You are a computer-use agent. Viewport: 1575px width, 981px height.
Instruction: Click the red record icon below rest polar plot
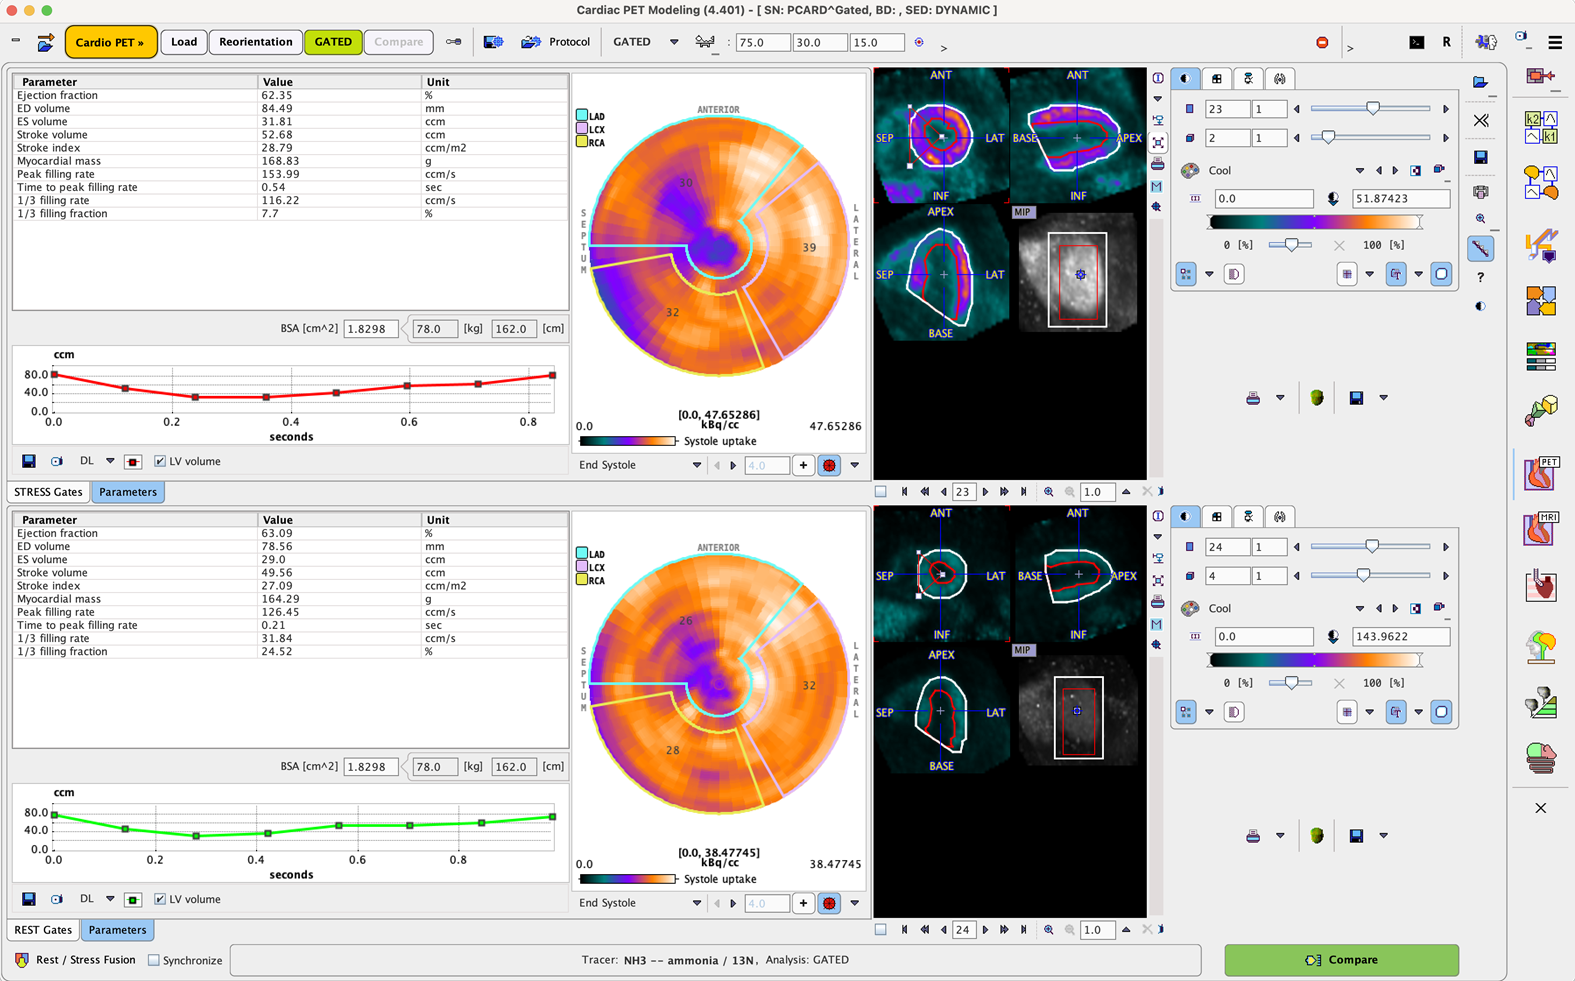[x=829, y=903]
